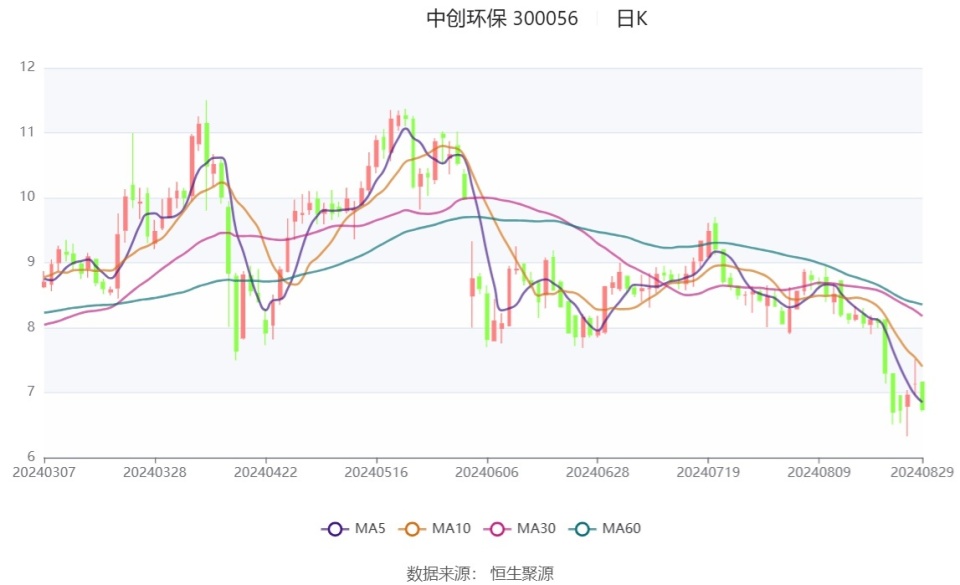
Task: Click the 6 price level on y-axis
Action: coord(30,457)
